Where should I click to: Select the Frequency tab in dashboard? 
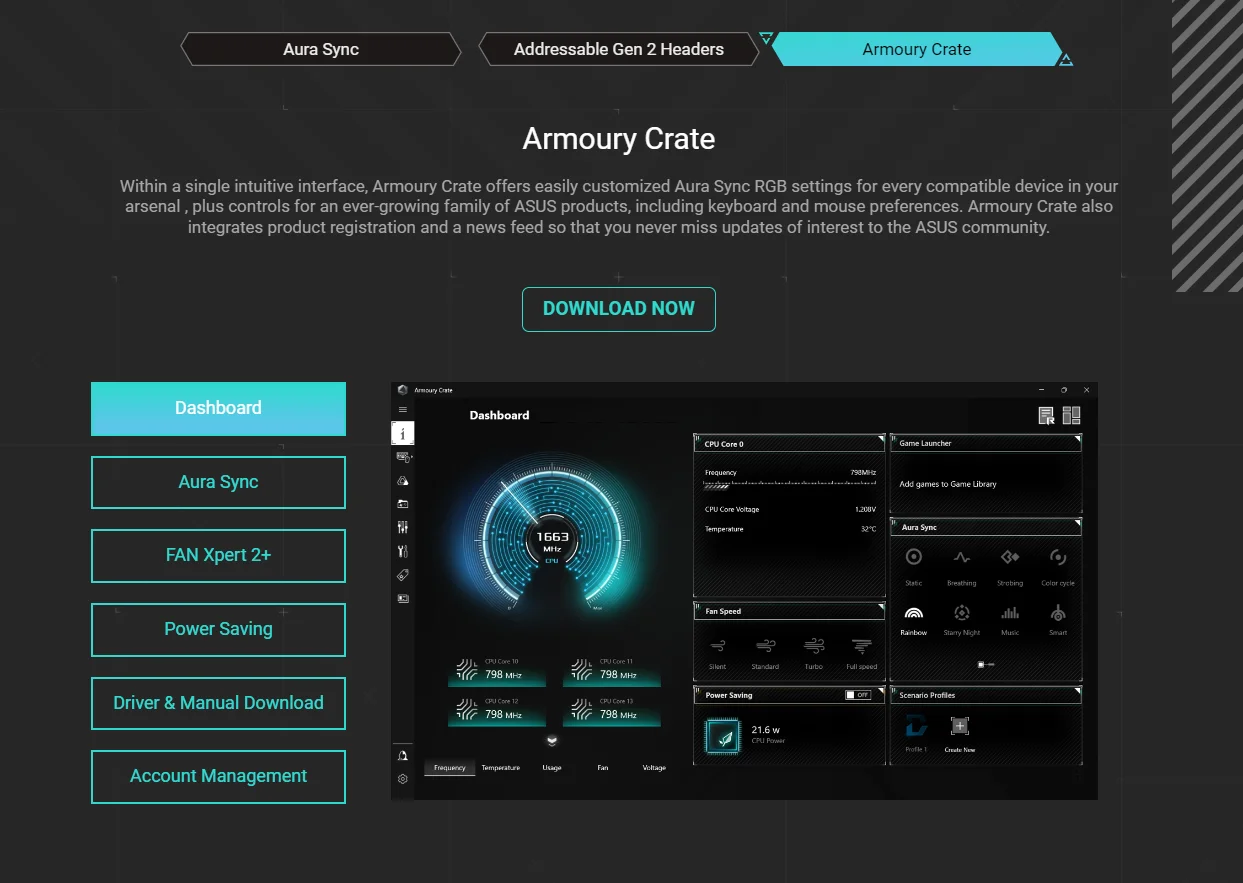(450, 768)
